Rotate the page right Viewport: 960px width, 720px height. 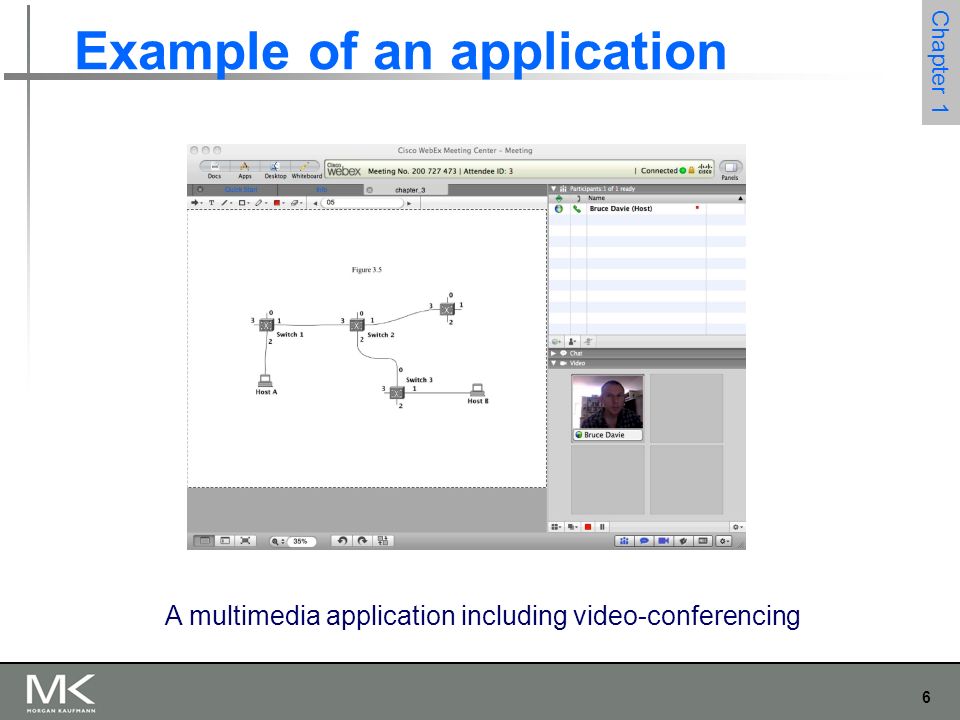(x=362, y=541)
